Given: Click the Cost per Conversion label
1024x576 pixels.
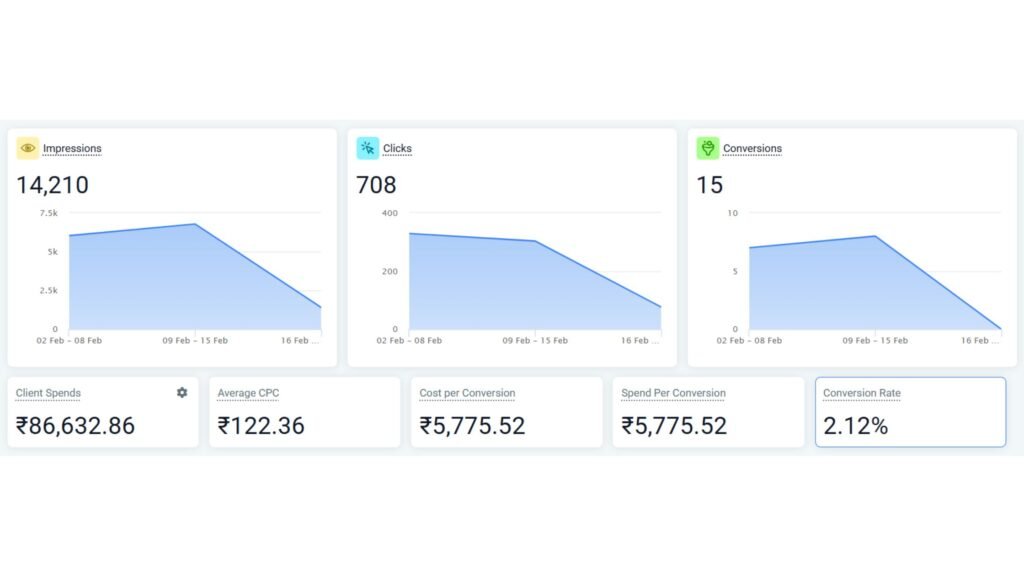Looking at the screenshot, I should 466,393.
